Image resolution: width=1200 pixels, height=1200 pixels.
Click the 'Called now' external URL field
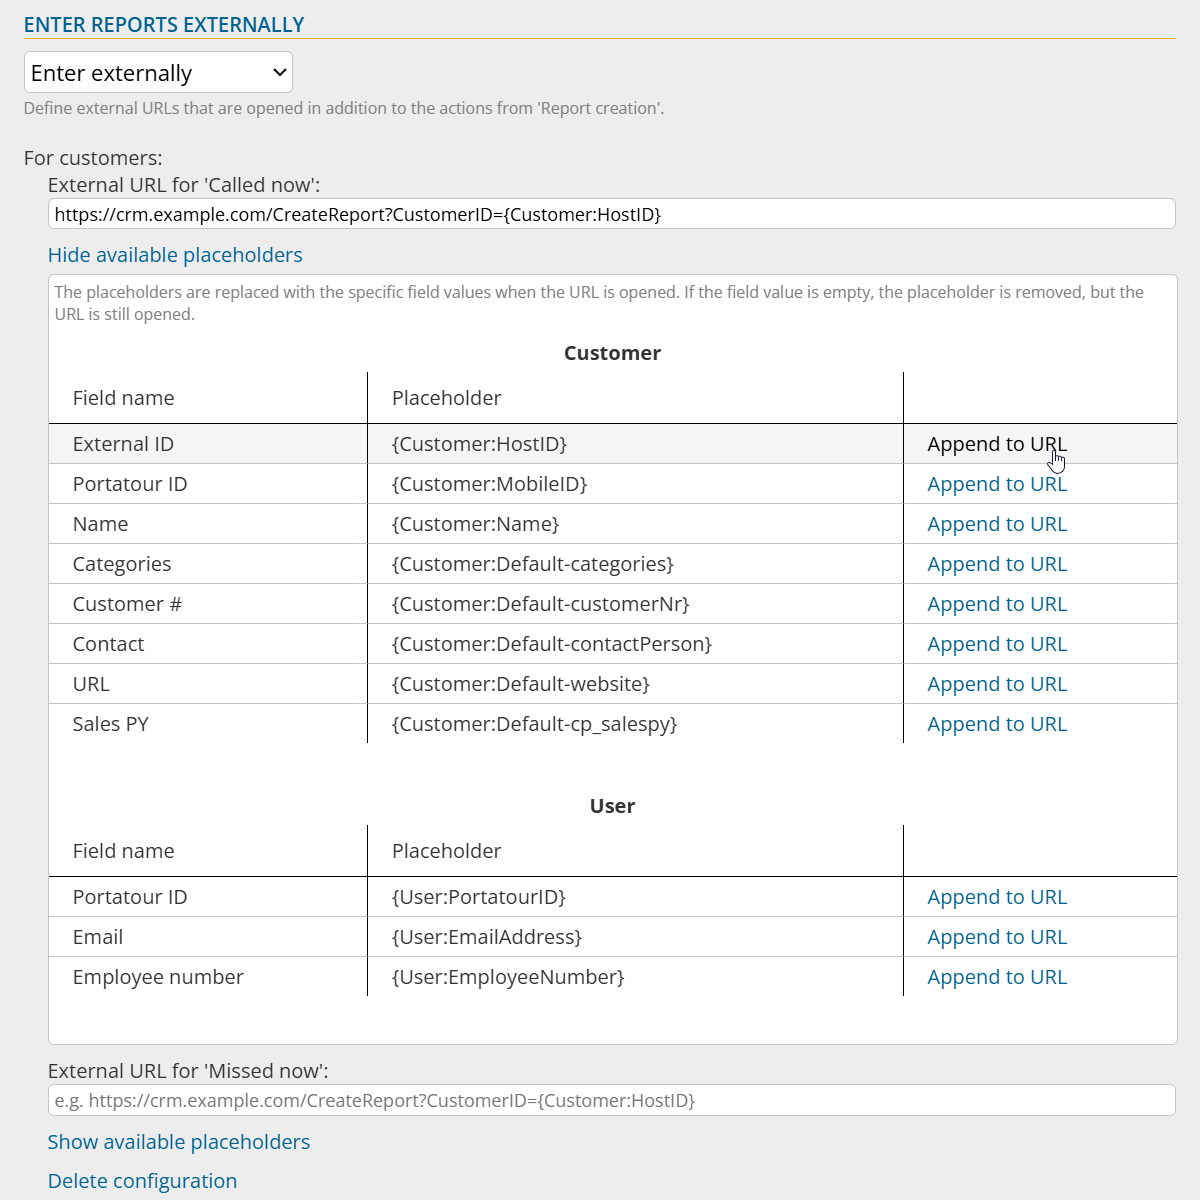pyautogui.click(x=610, y=214)
